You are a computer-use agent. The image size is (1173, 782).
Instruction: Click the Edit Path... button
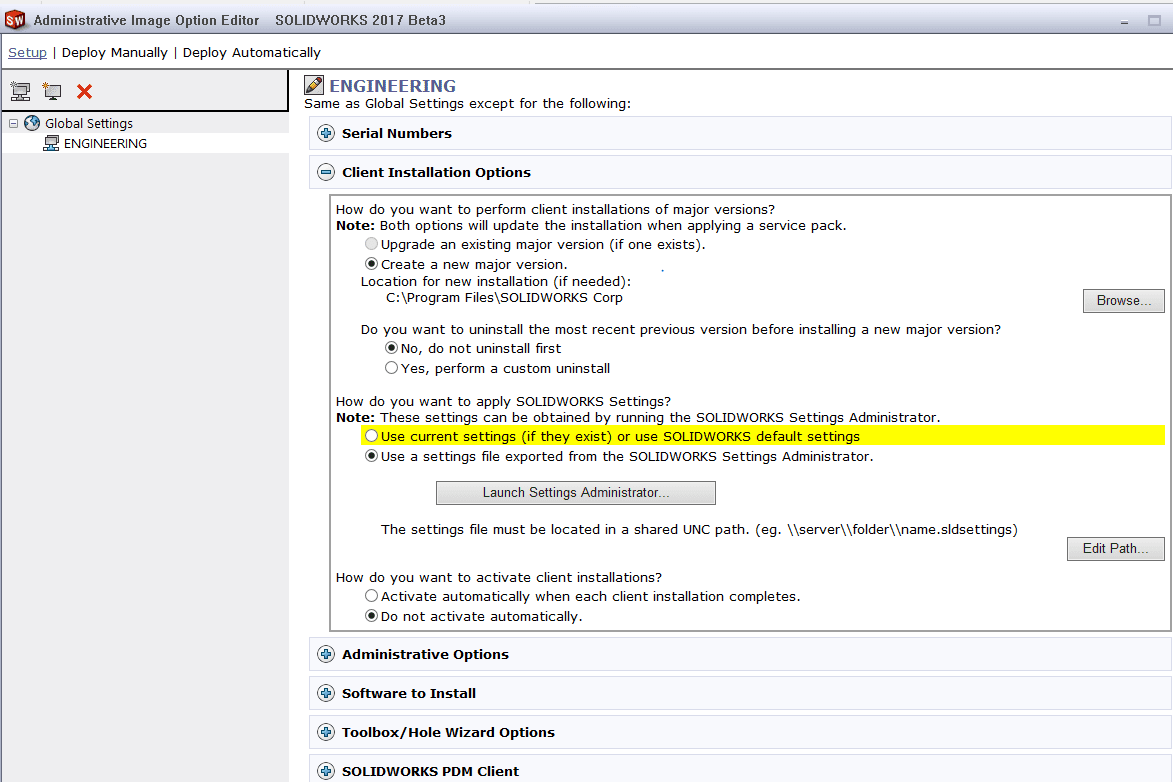tap(1115, 549)
